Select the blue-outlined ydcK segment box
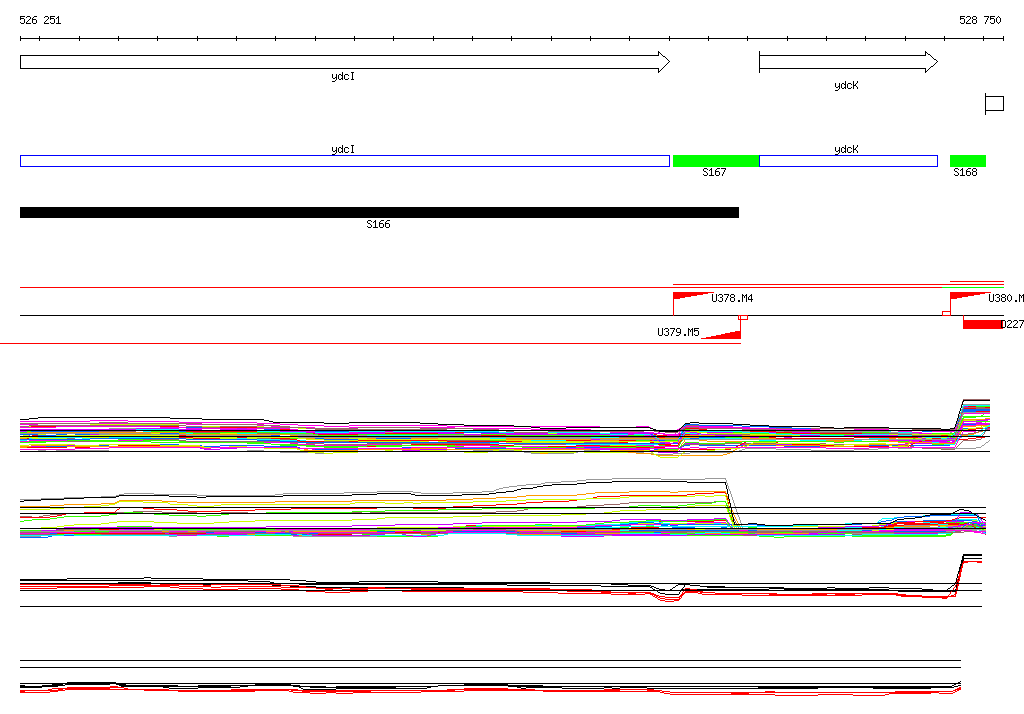This screenshot has height=714, width=1024. pos(848,161)
